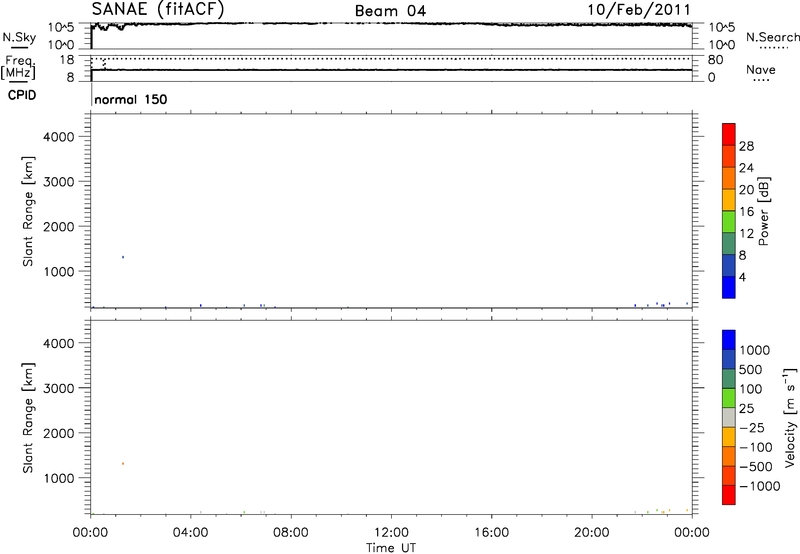The image size is (800, 554).
Task: Click the 18 label on frequency axis
Action: point(67,60)
